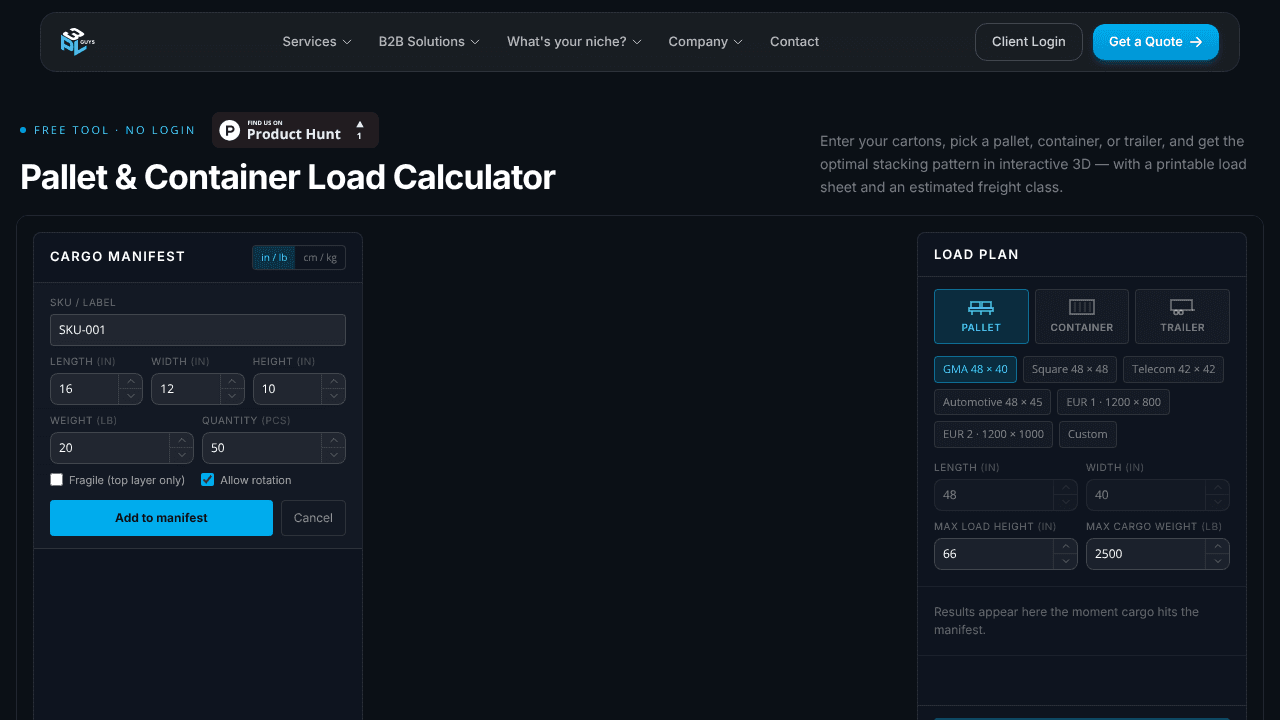The image size is (1280, 720).
Task: Click the Cargo Manifest heading
Action: click(118, 257)
